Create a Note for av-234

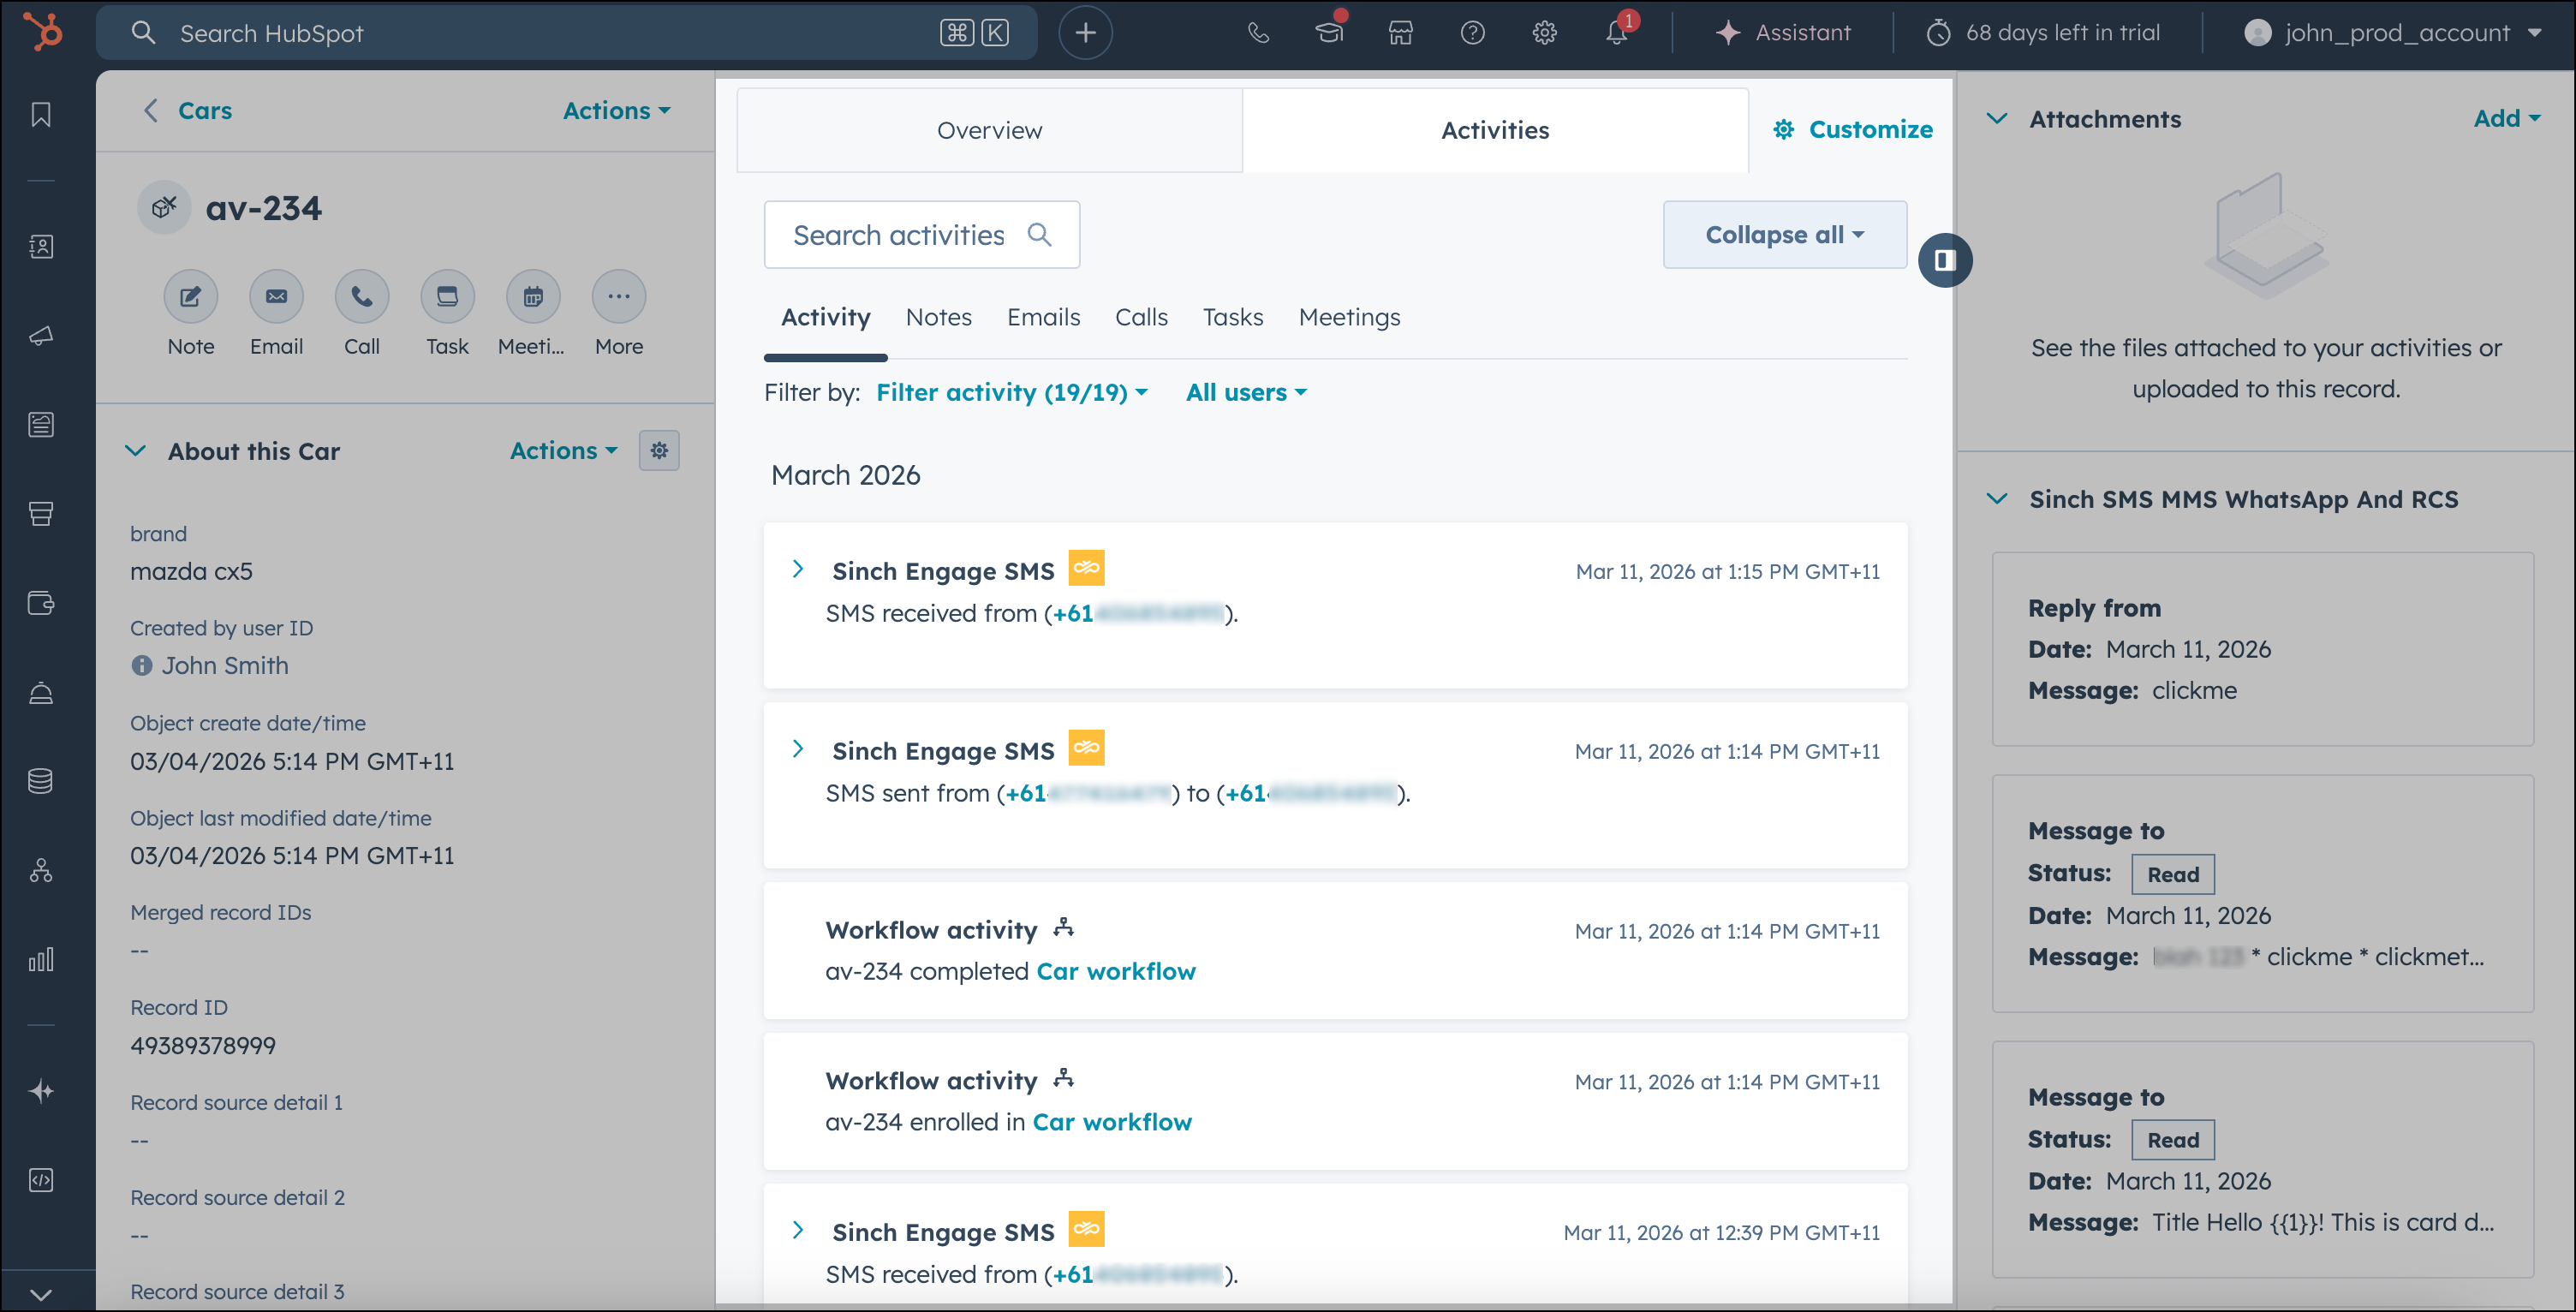tap(191, 296)
